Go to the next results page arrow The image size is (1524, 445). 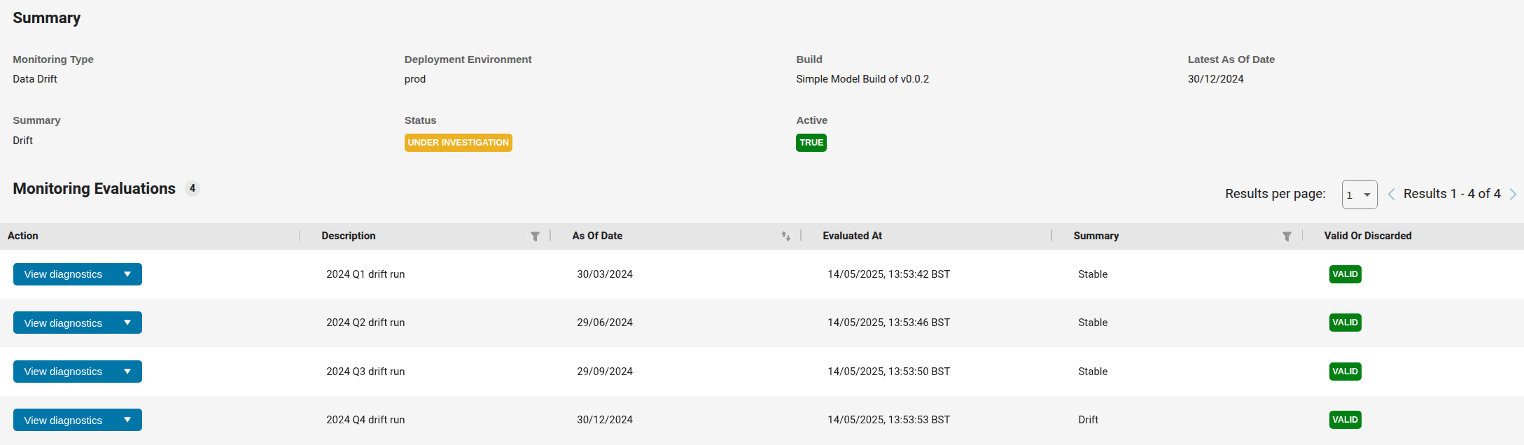click(x=1513, y=194)
